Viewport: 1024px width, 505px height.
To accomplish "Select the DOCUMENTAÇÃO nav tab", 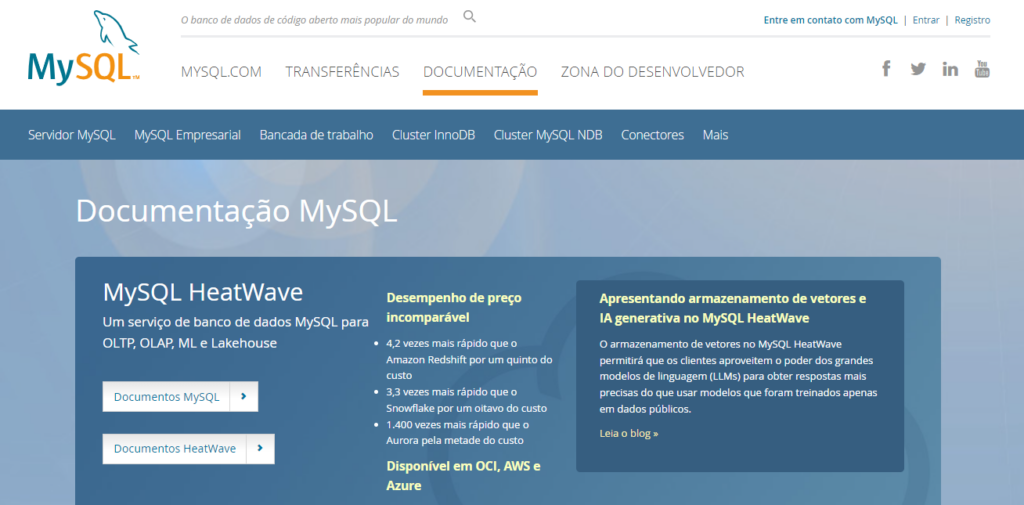I will 480,72.
